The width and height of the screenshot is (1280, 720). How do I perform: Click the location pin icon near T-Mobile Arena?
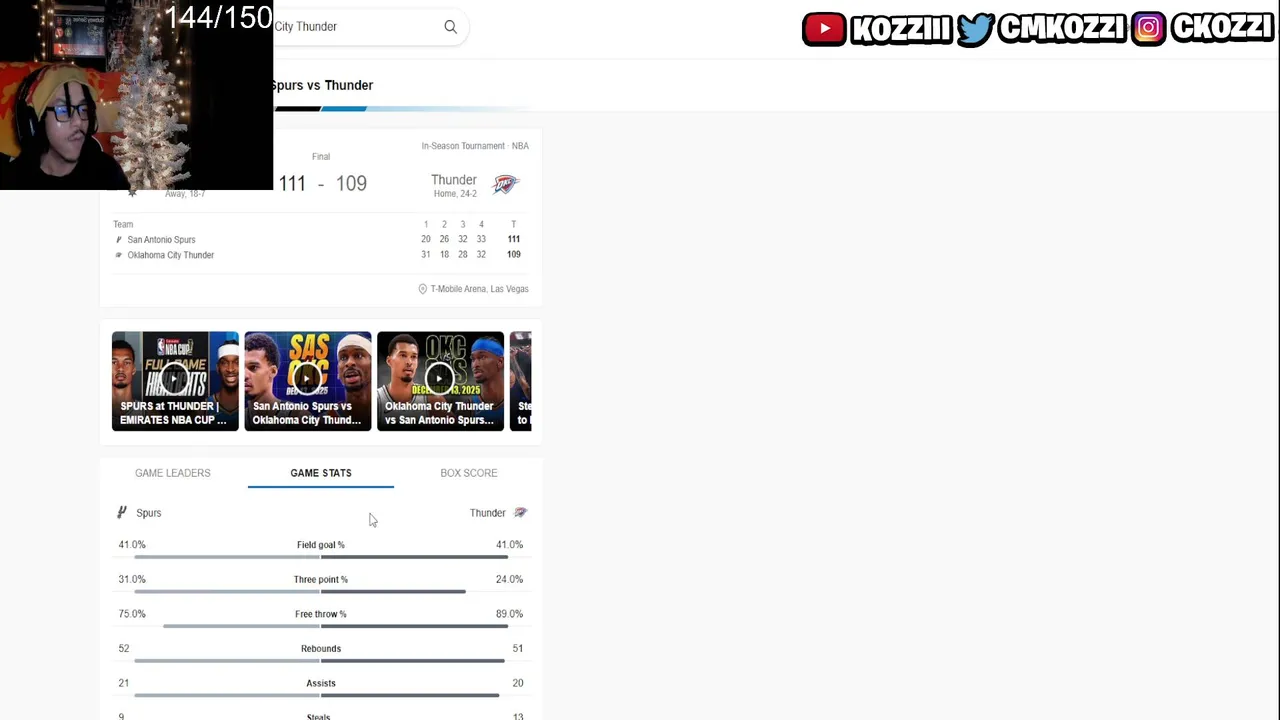pyautogui.click(x=422, y=289)
